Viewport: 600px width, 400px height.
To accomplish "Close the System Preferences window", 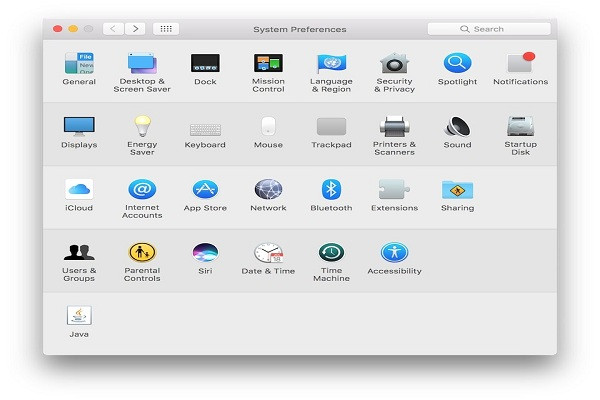I will [58, 29].
